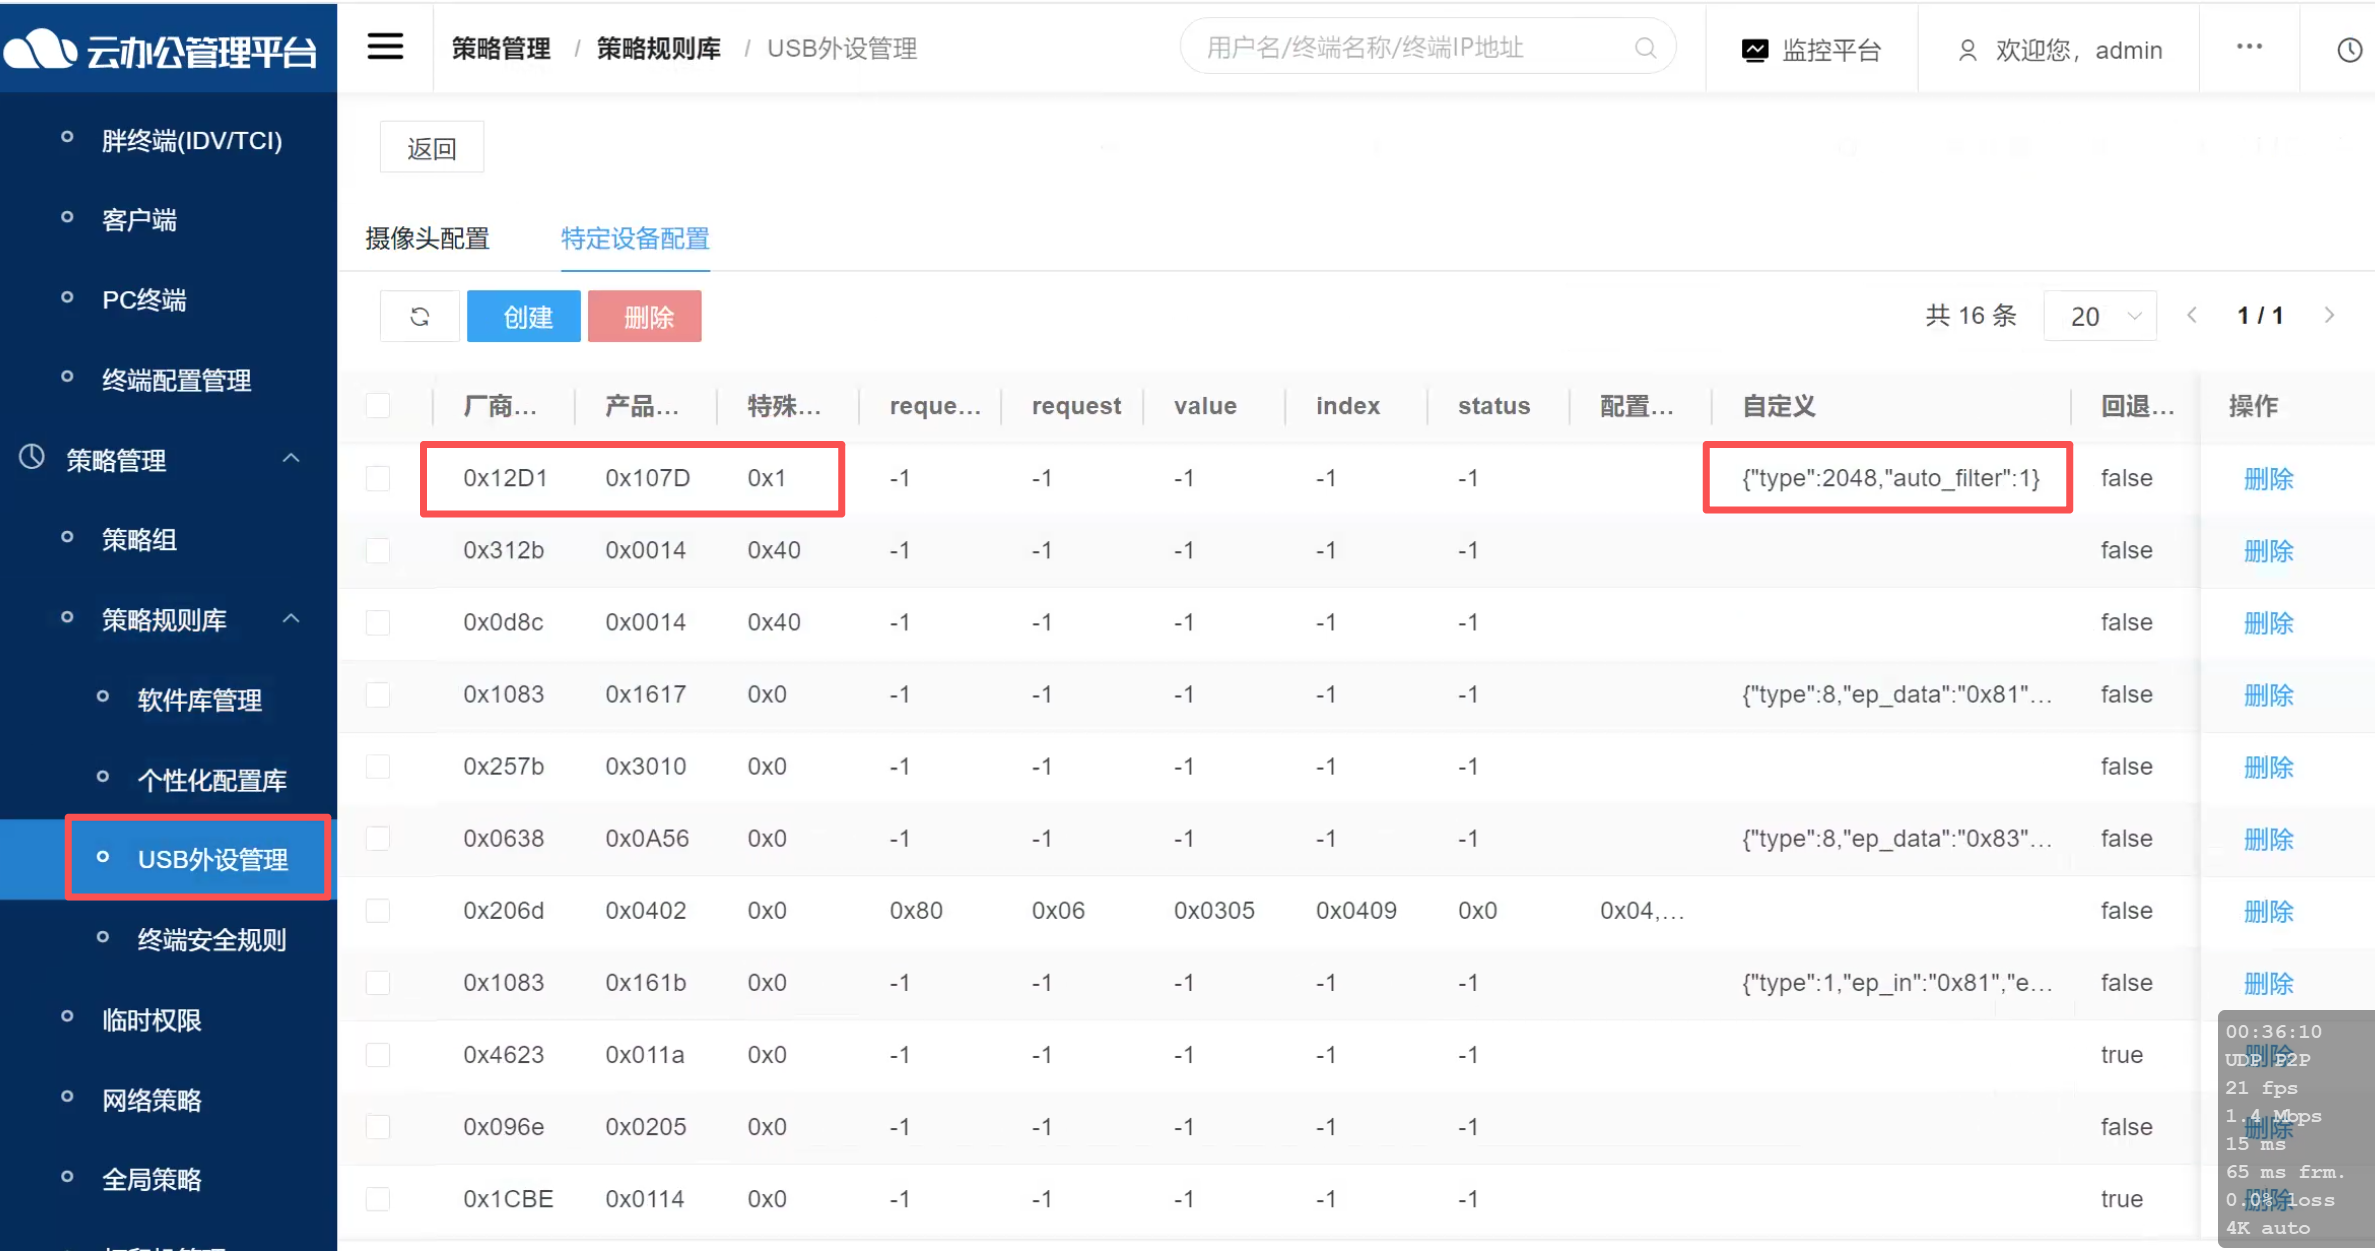2375x1251 pixels.
Task: Click the blue 创建 button
Action: 524,317
